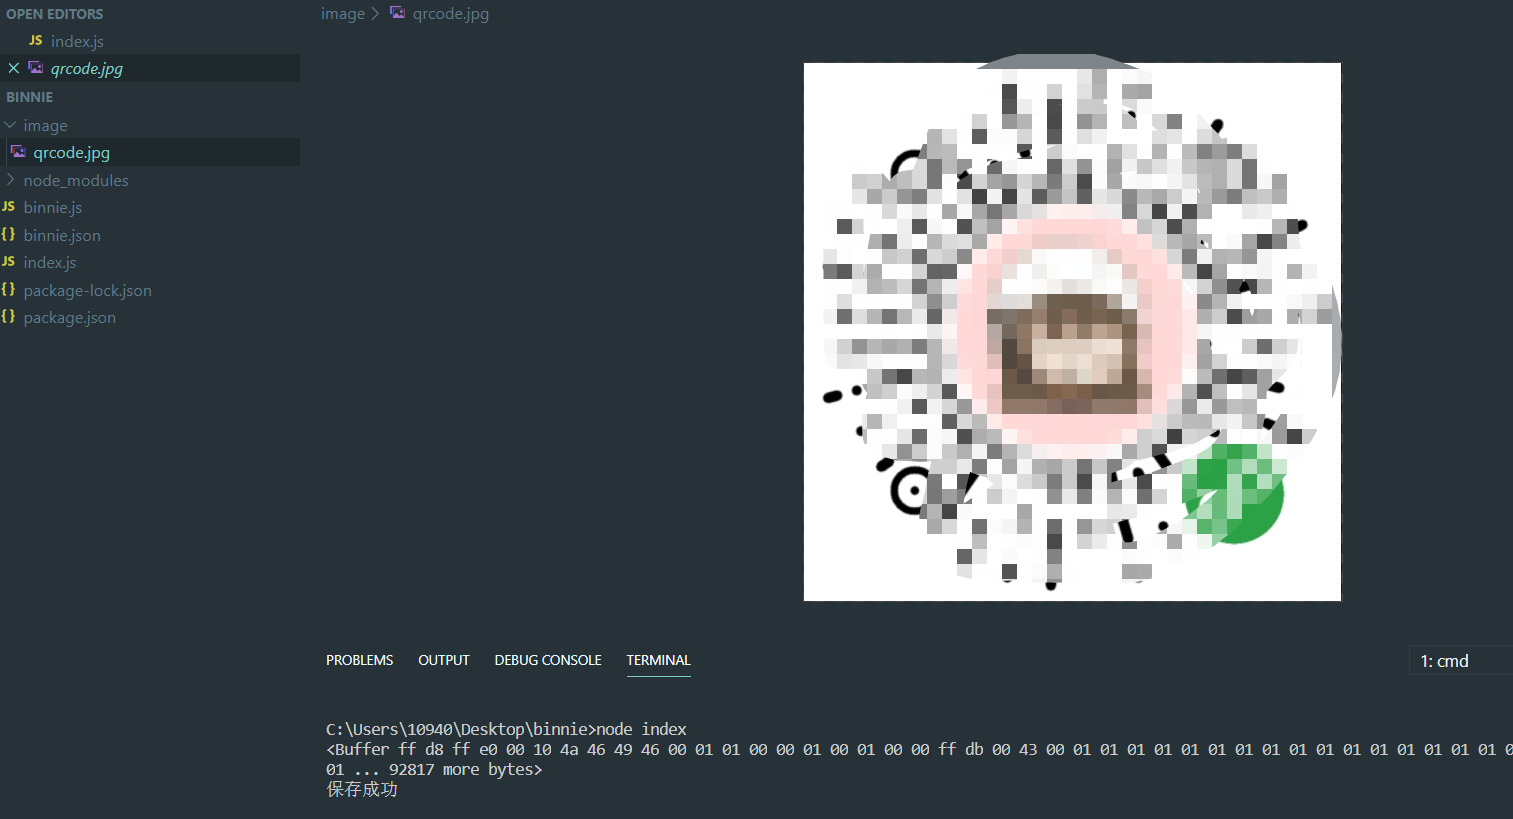Click braces icon beside package-lock.json
Viewport: 1513px width, 819px height.
coord(8,289)
